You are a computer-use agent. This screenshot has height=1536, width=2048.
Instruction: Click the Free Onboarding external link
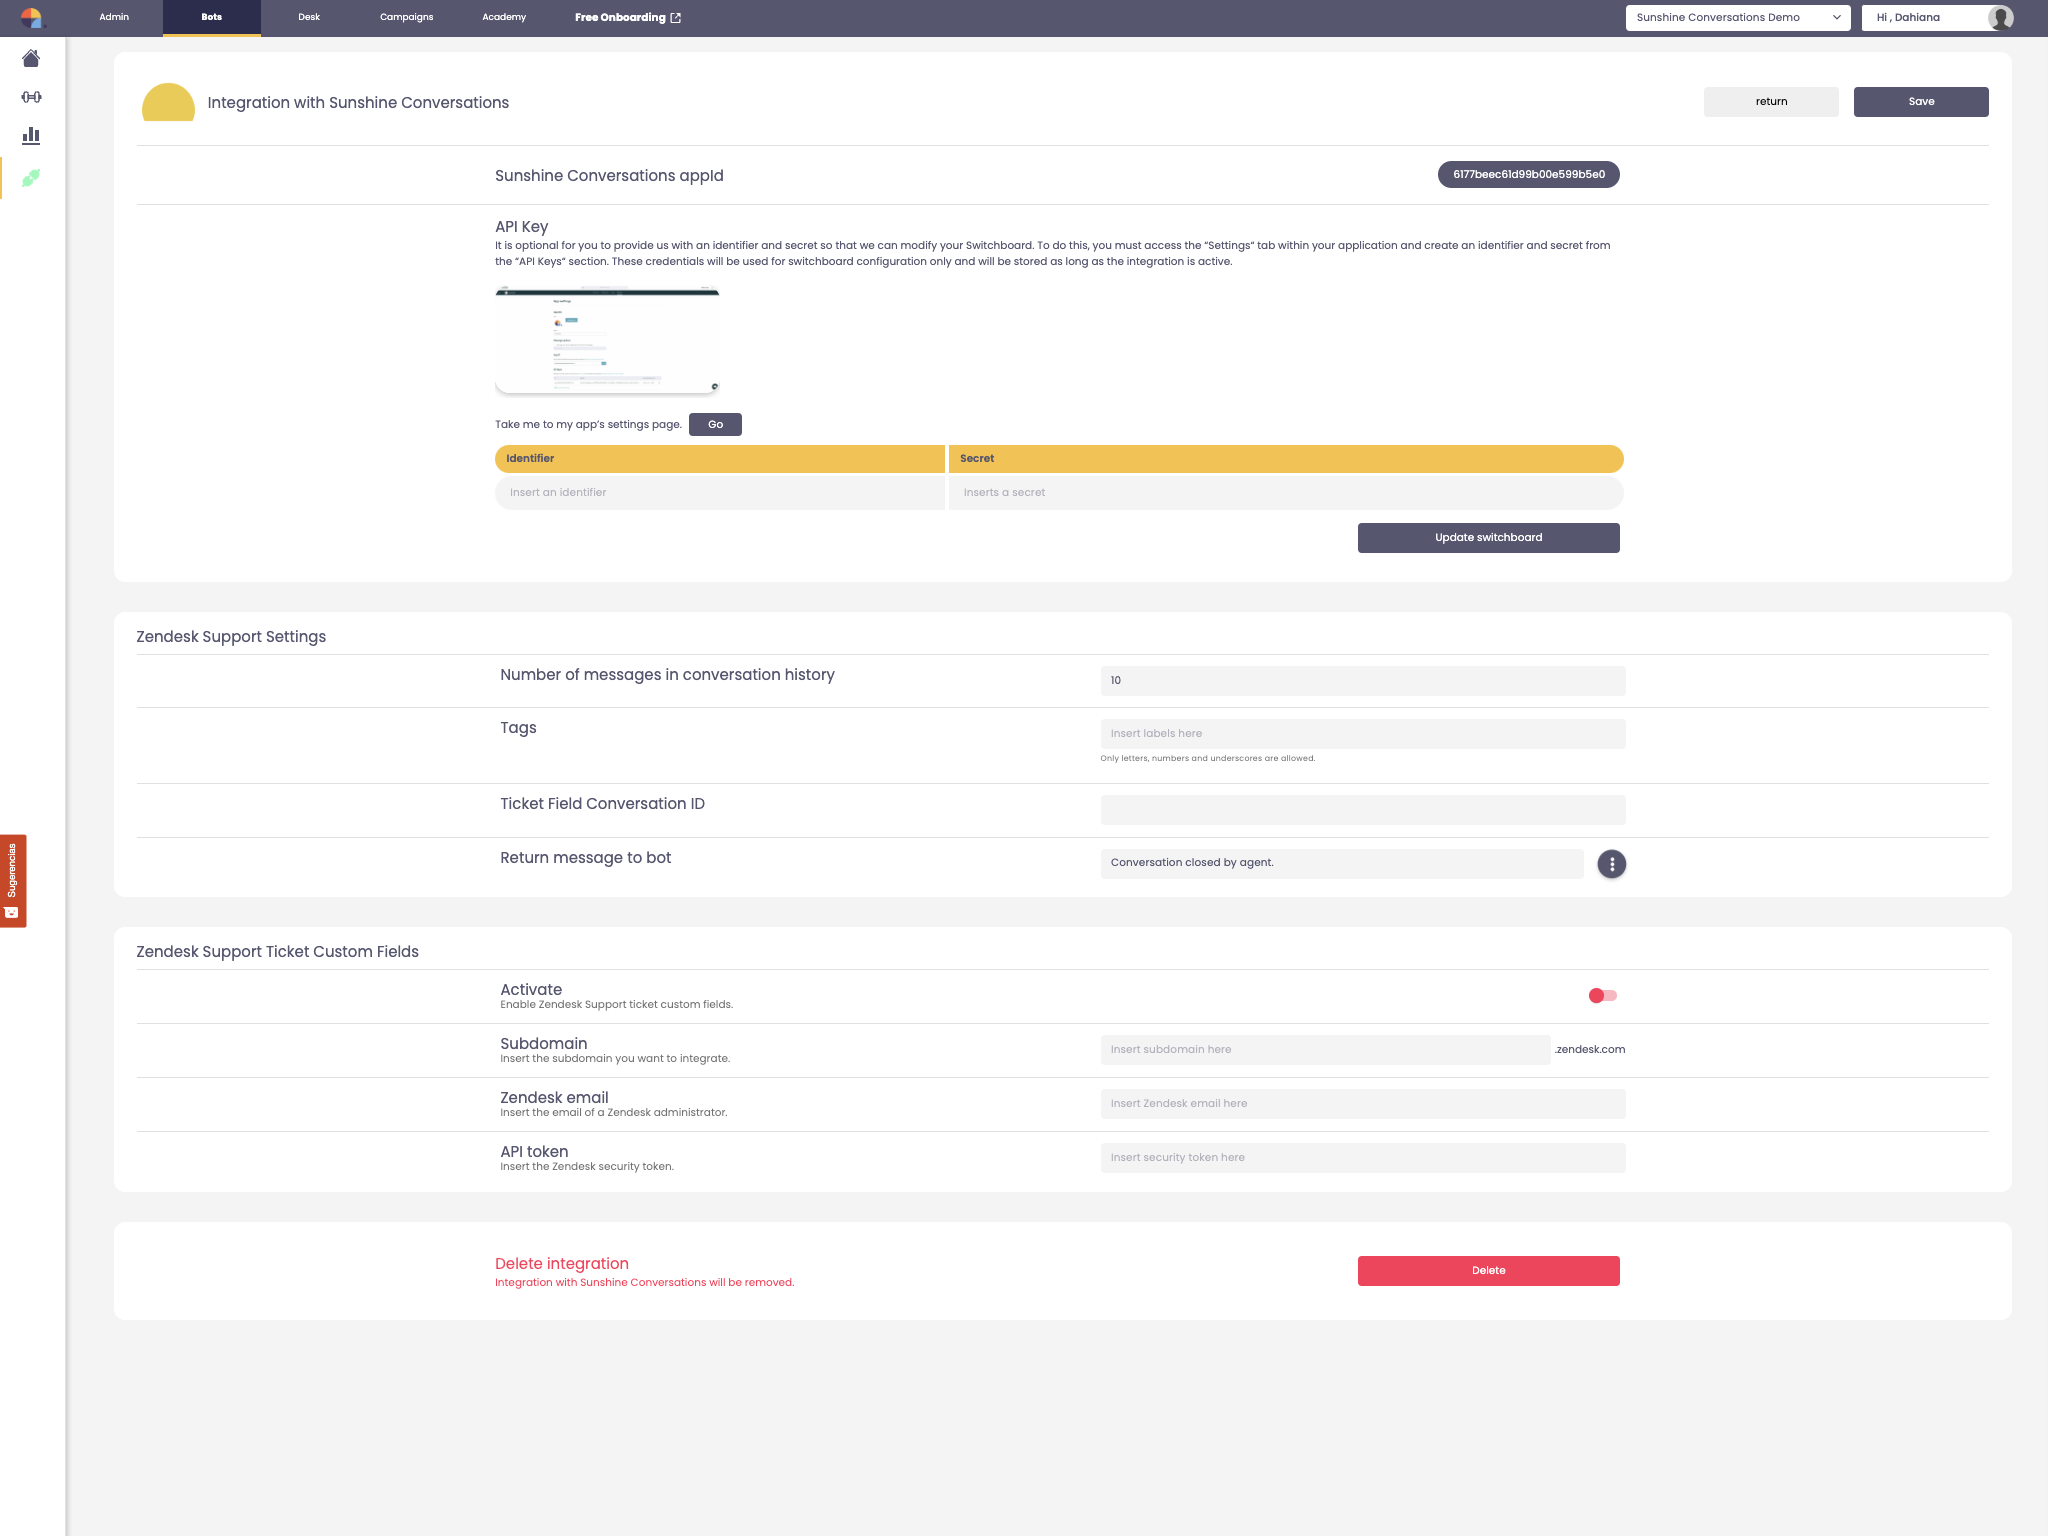pyautogui.click(x=627, y=17)
